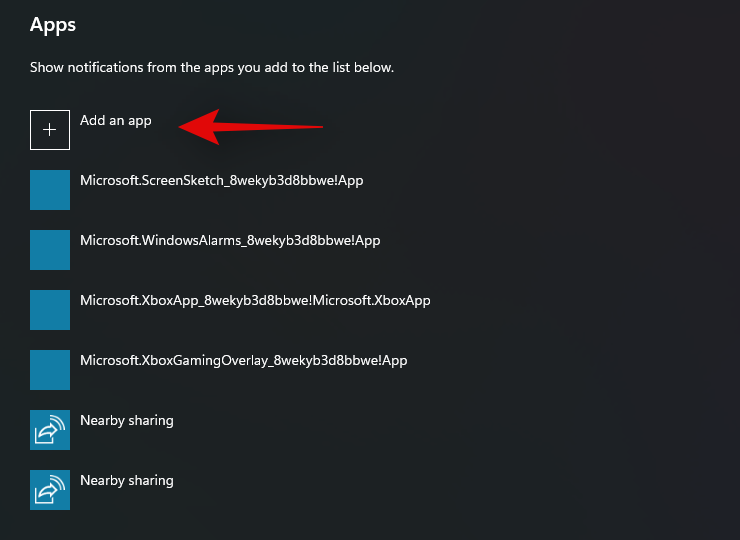Select the Microsoft.XboxApp blue tile icon
Viewport: 740px width, 540px height.
pos(50,310)
